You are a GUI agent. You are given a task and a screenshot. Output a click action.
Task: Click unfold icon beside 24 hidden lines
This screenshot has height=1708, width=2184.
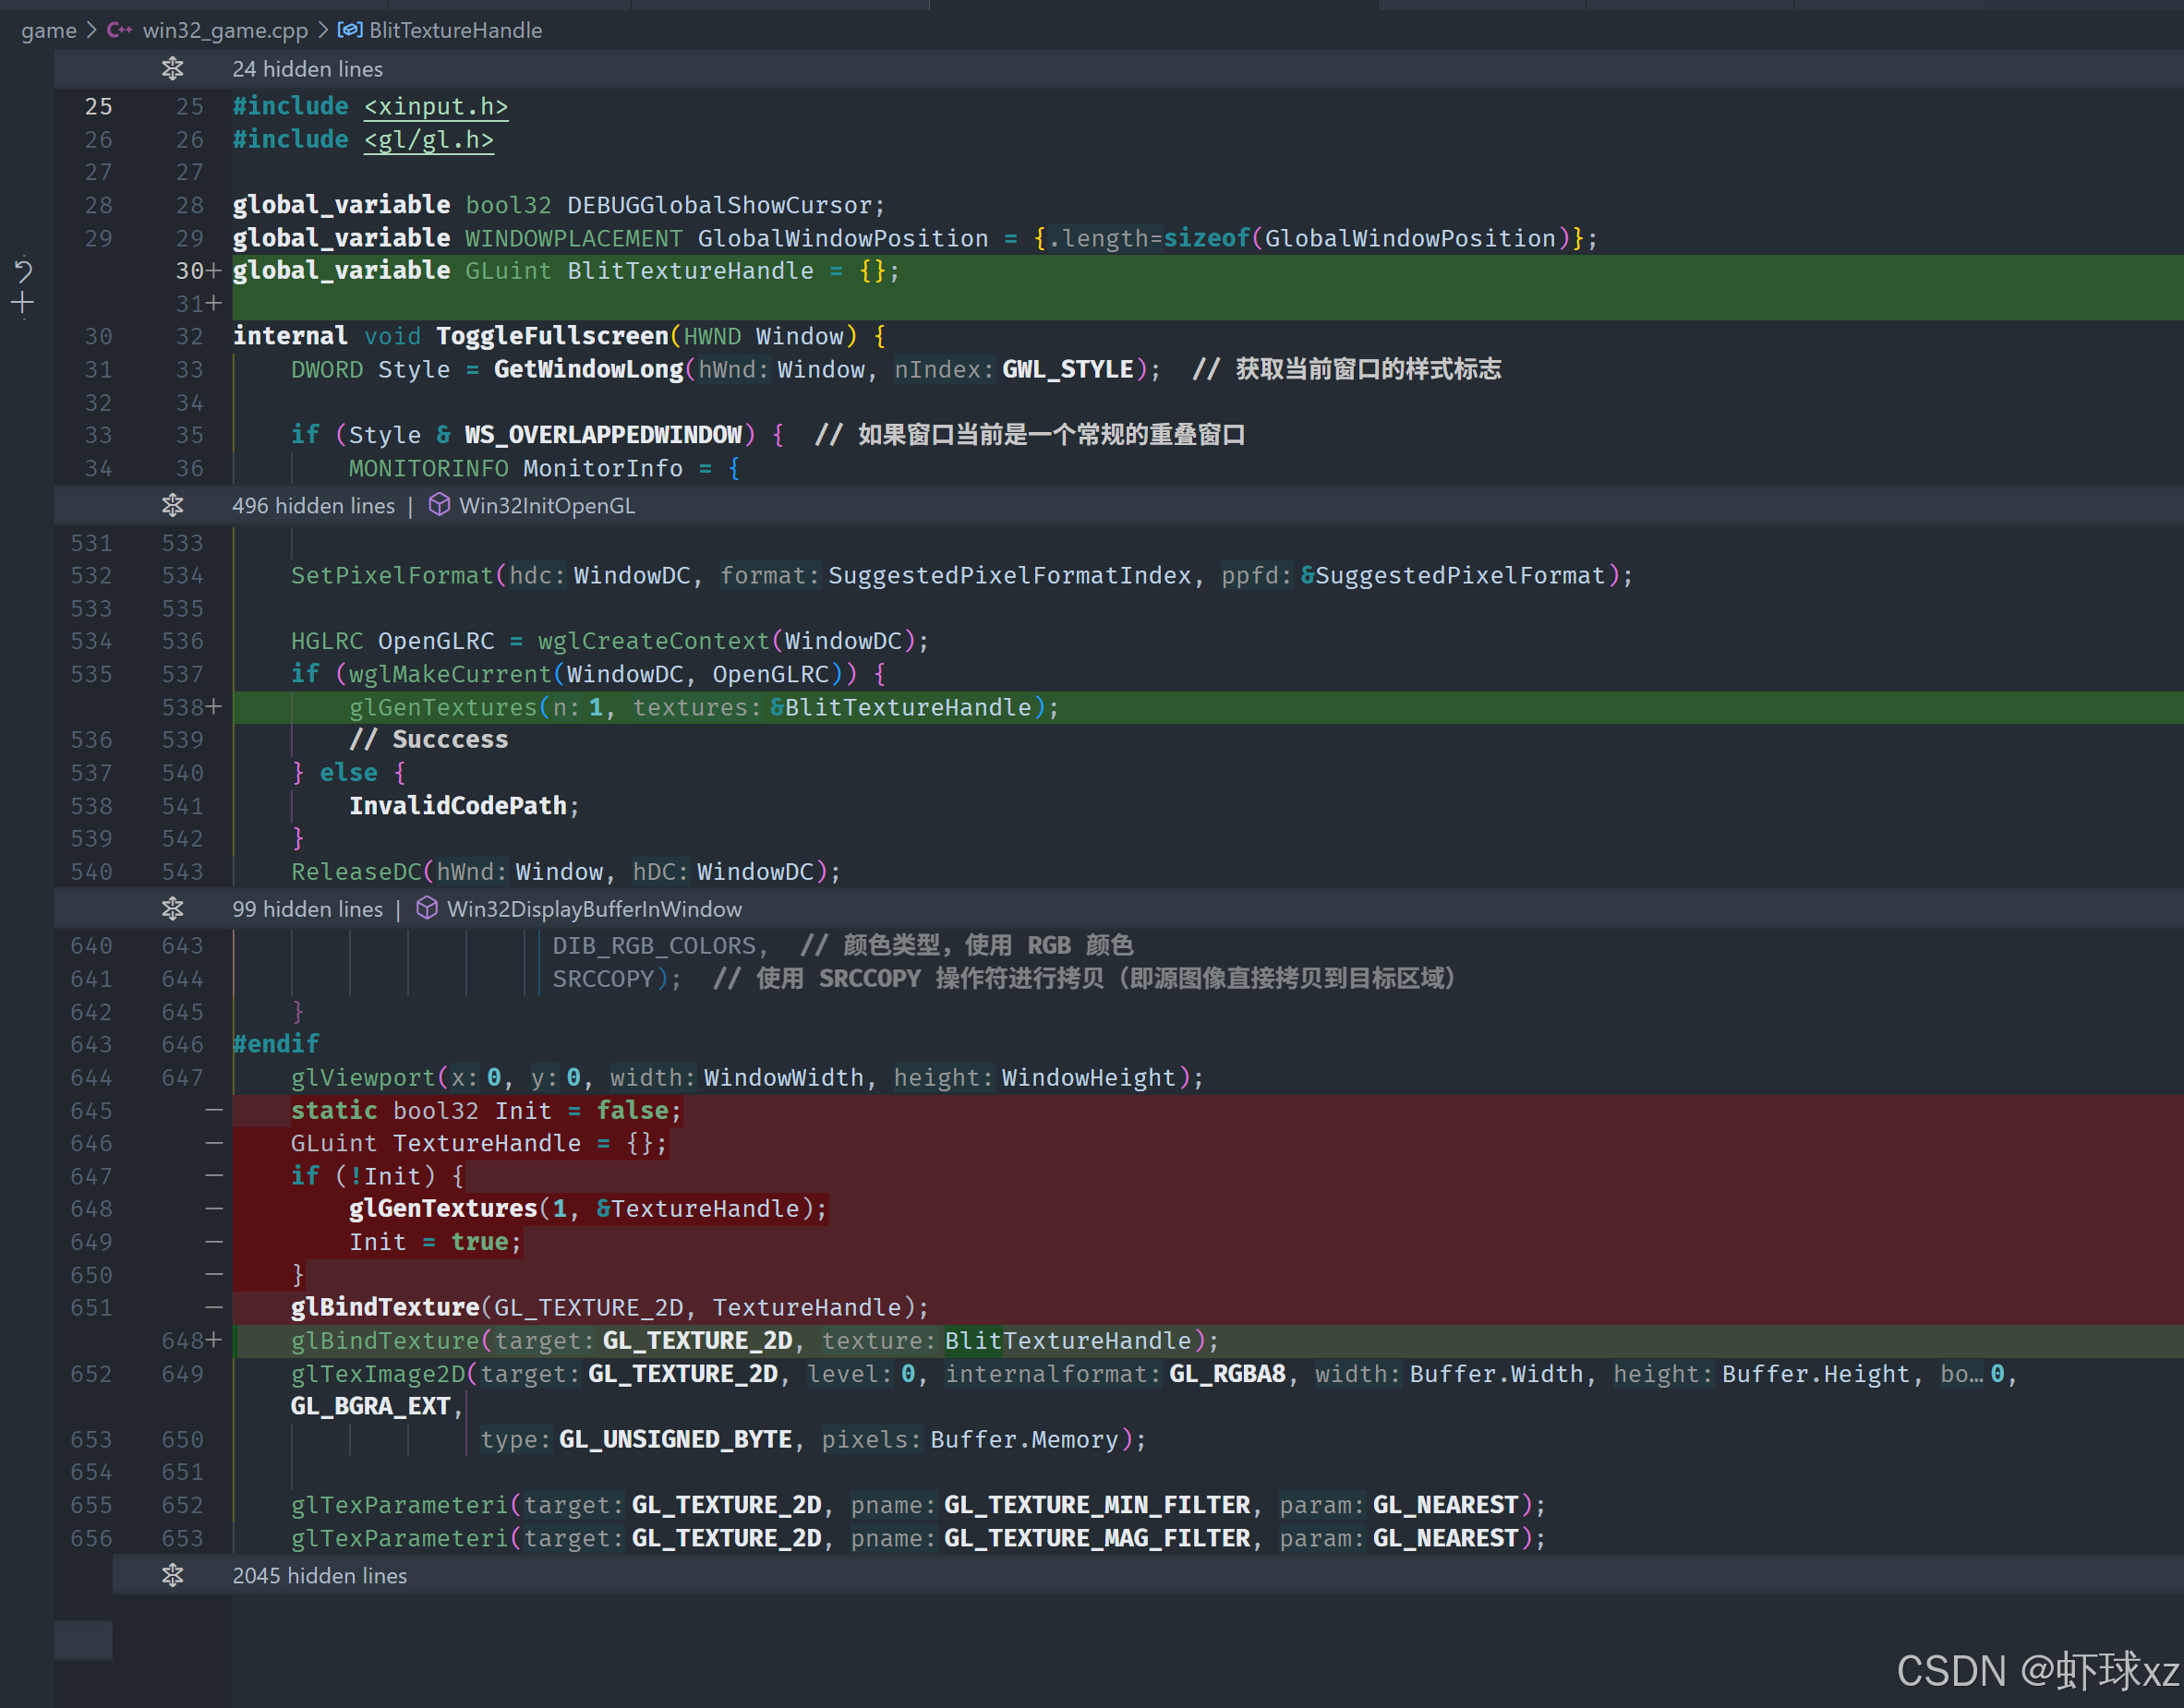172,69
